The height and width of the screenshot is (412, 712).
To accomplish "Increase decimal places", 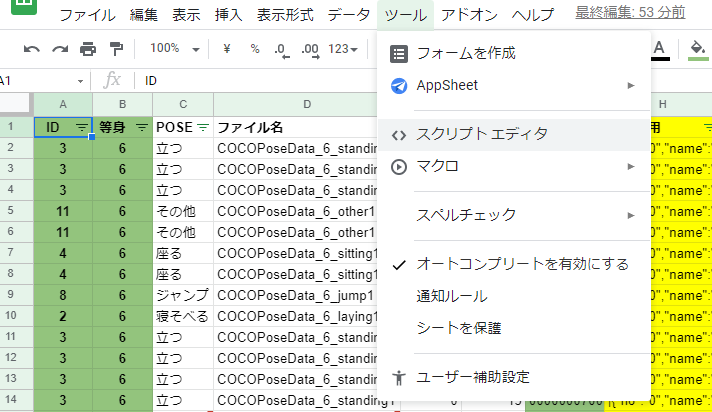I will (x=311, y=50).
